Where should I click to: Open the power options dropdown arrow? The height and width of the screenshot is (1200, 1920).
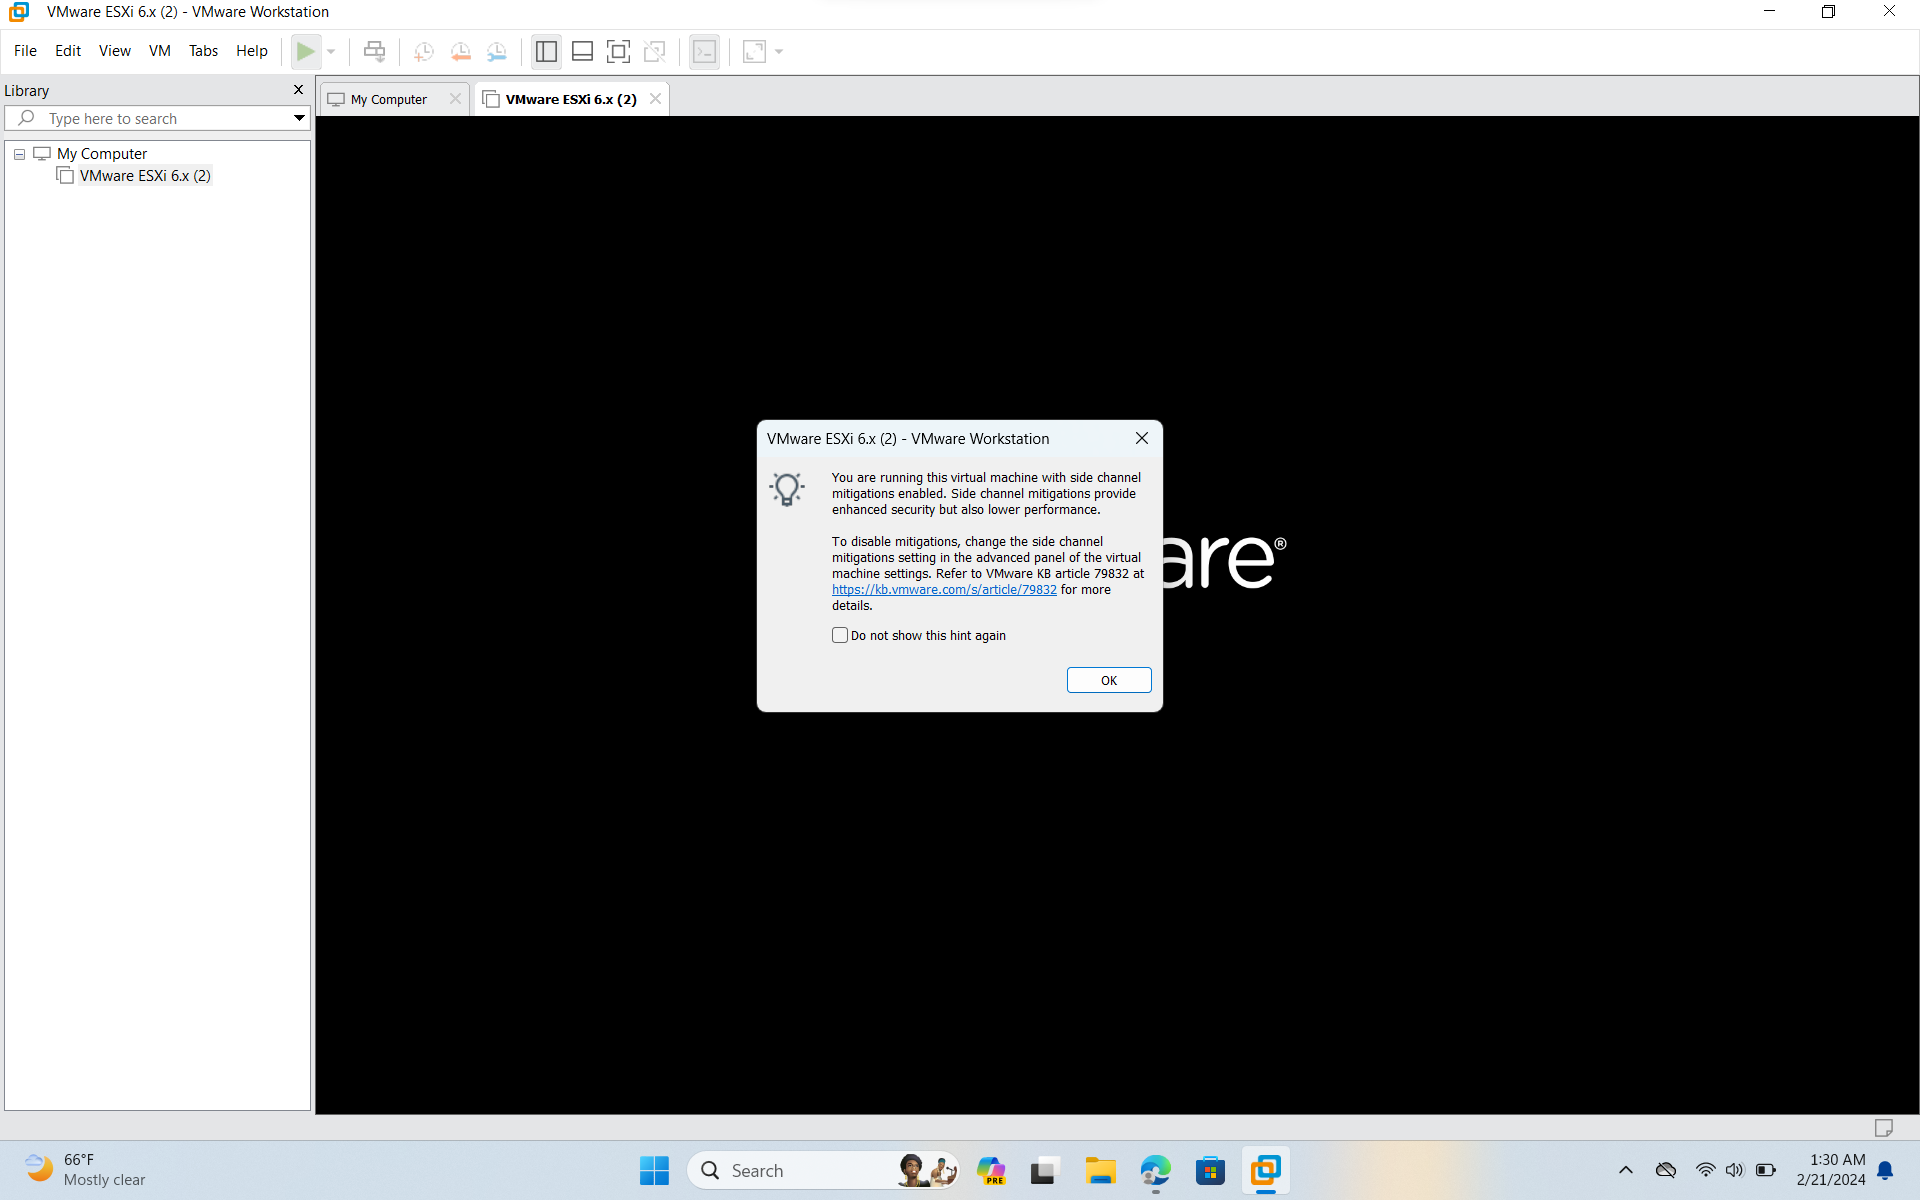pos(331,51)
